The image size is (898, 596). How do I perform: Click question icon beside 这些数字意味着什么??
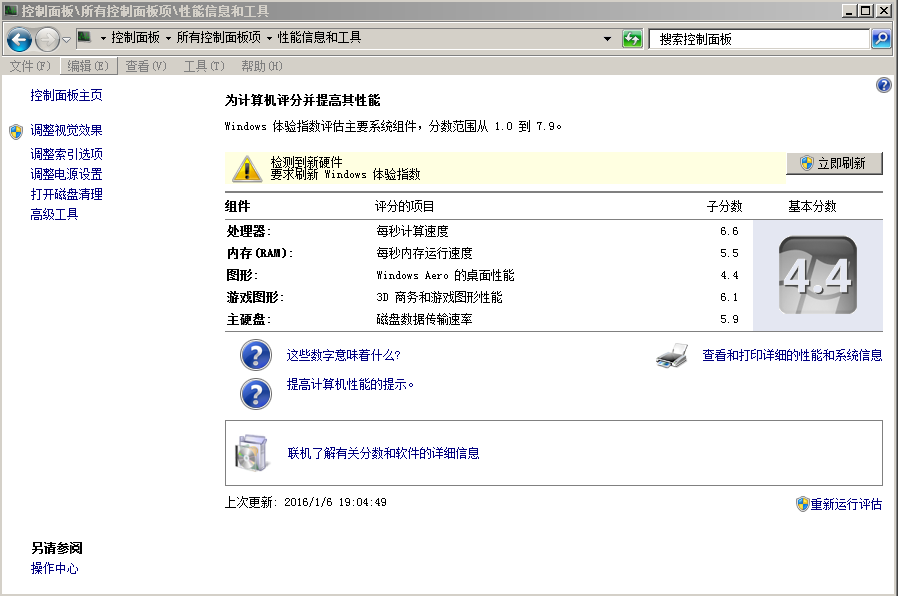(255, 355)
